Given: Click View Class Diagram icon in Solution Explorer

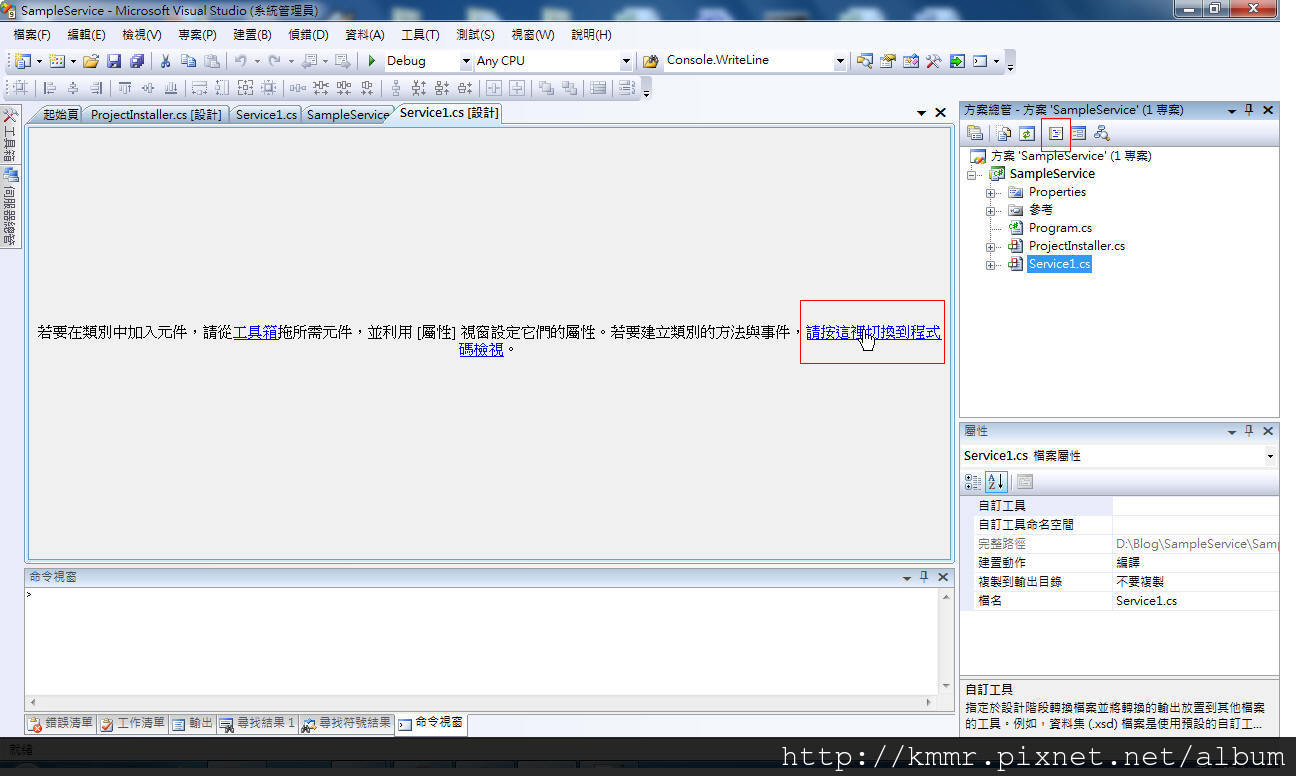Looking at the screenshot, I should pos(1102,133).
